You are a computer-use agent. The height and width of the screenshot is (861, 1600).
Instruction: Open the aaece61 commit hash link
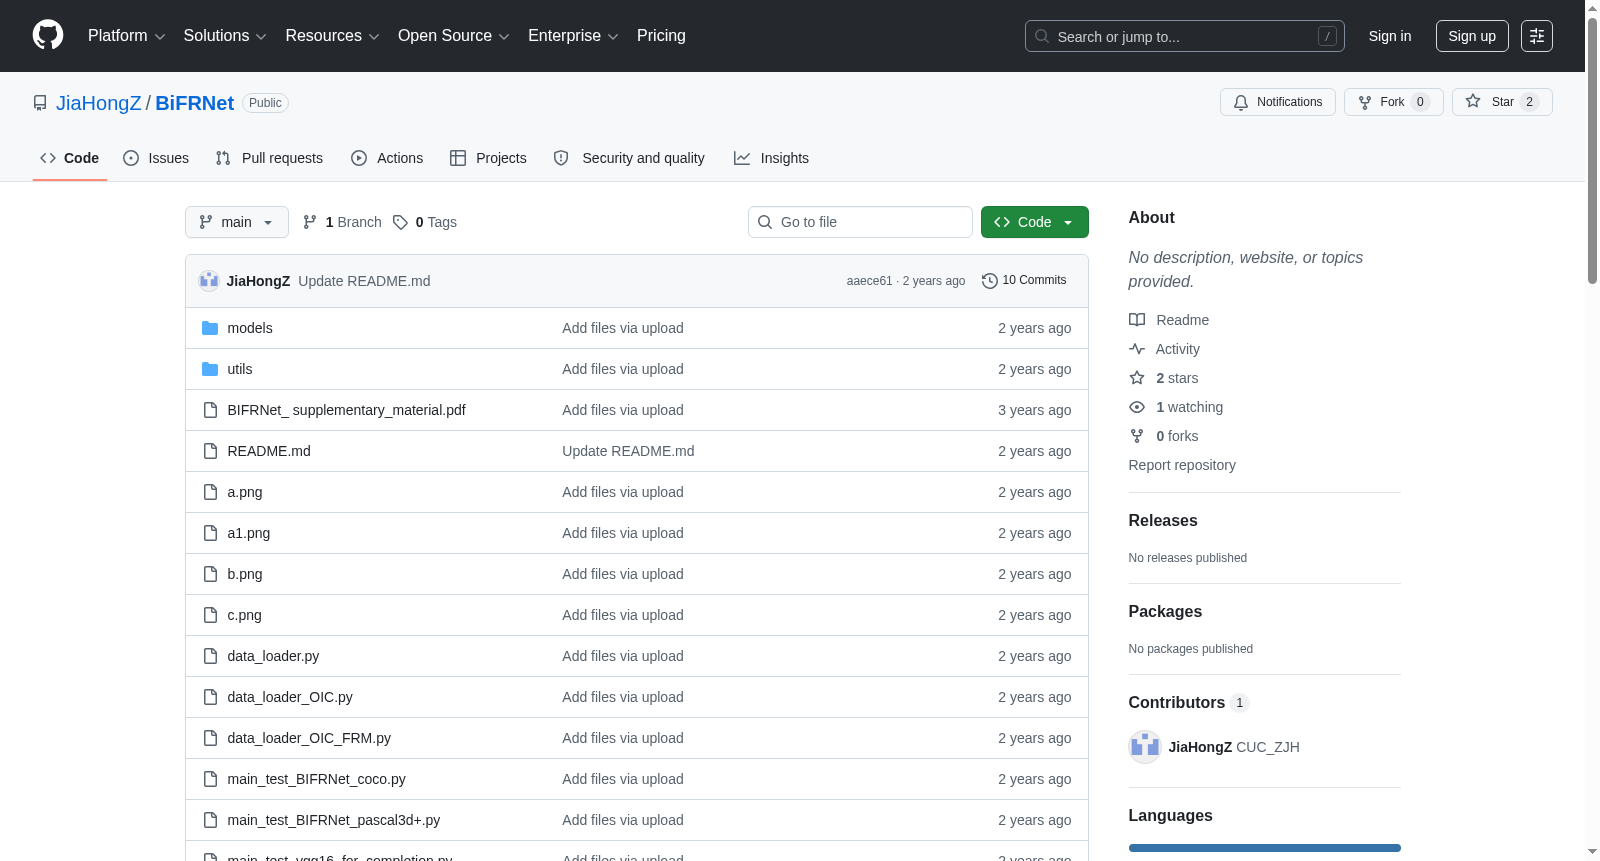(869, 281)
